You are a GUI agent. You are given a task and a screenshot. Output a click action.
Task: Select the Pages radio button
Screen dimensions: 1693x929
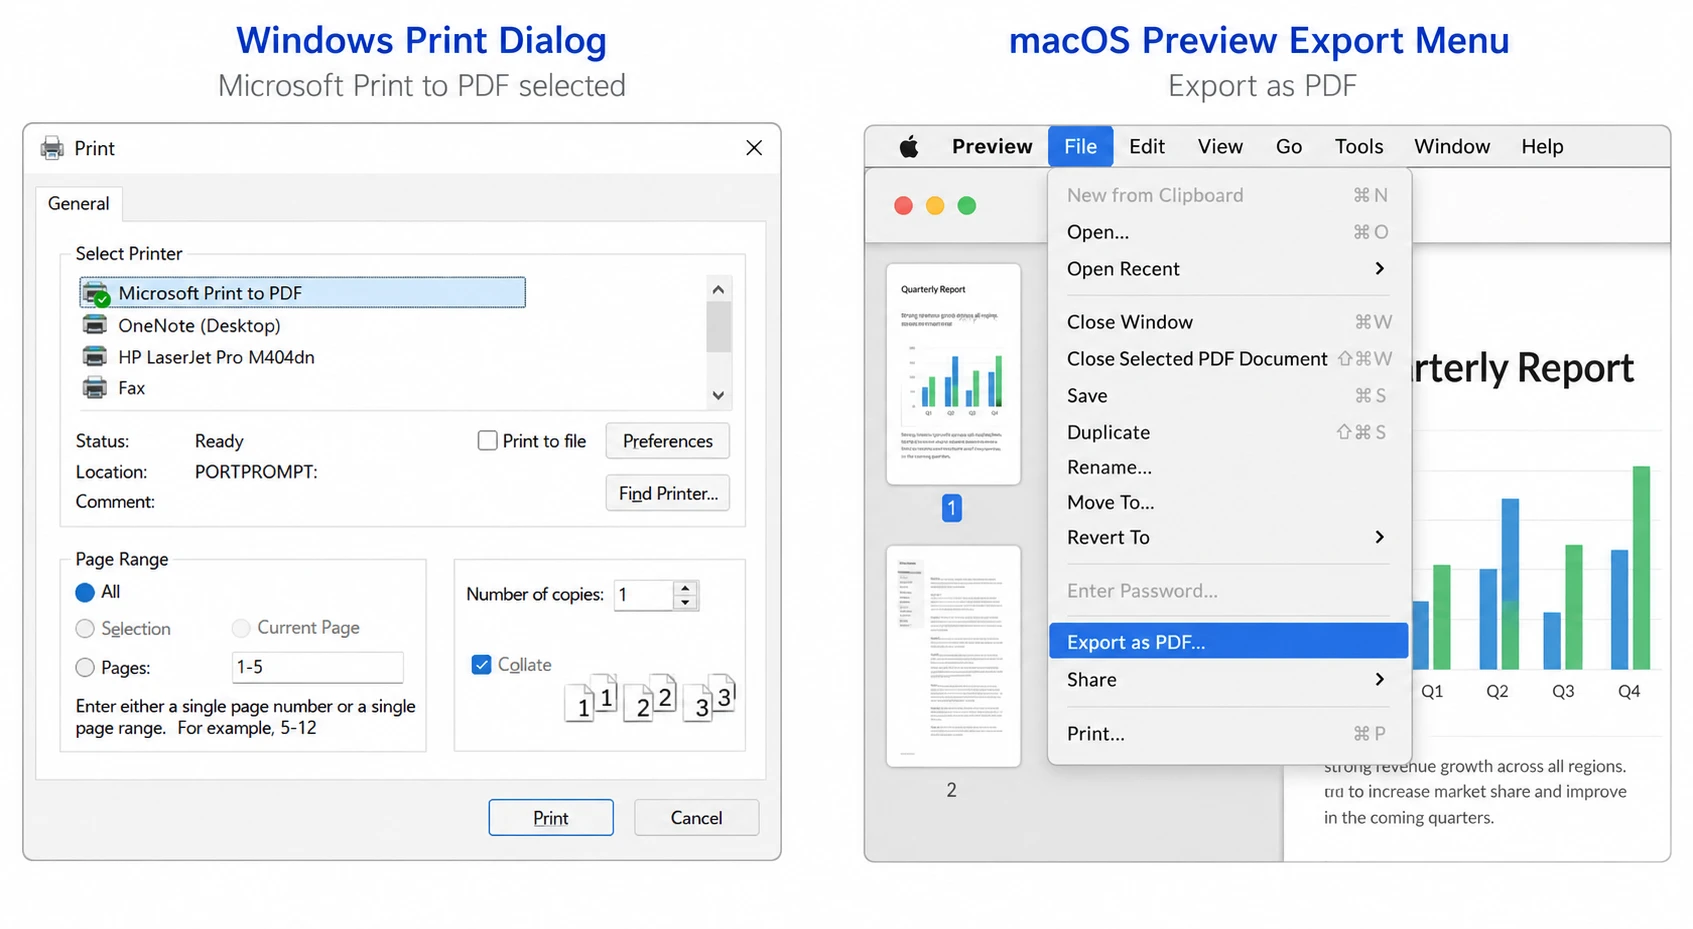click(x=85, y=667)
